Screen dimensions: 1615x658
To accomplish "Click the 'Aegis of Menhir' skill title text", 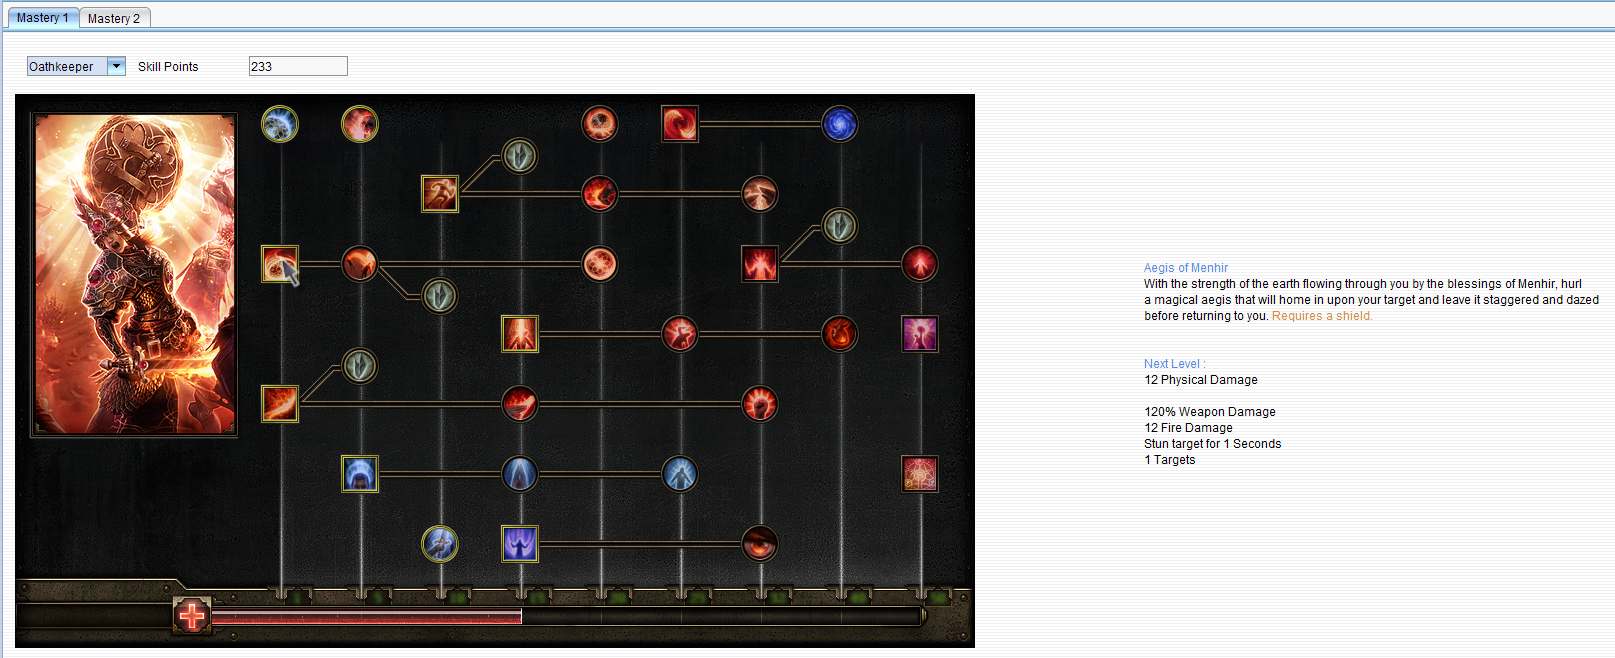I will point(1186,268).
